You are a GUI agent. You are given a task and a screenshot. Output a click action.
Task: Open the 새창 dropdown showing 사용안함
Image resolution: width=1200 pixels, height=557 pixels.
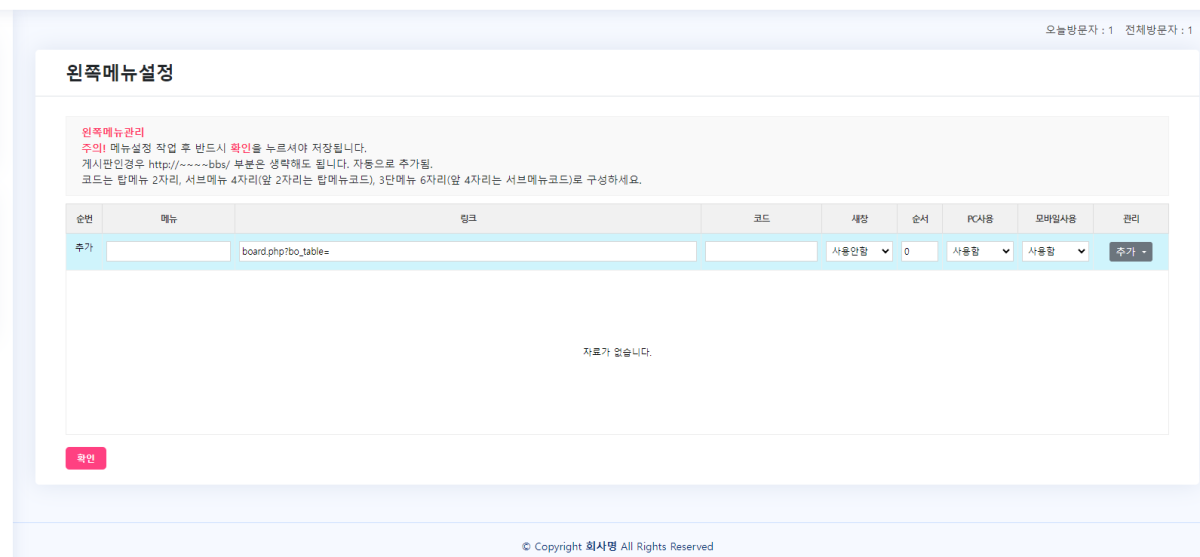[x=859, y=252]
